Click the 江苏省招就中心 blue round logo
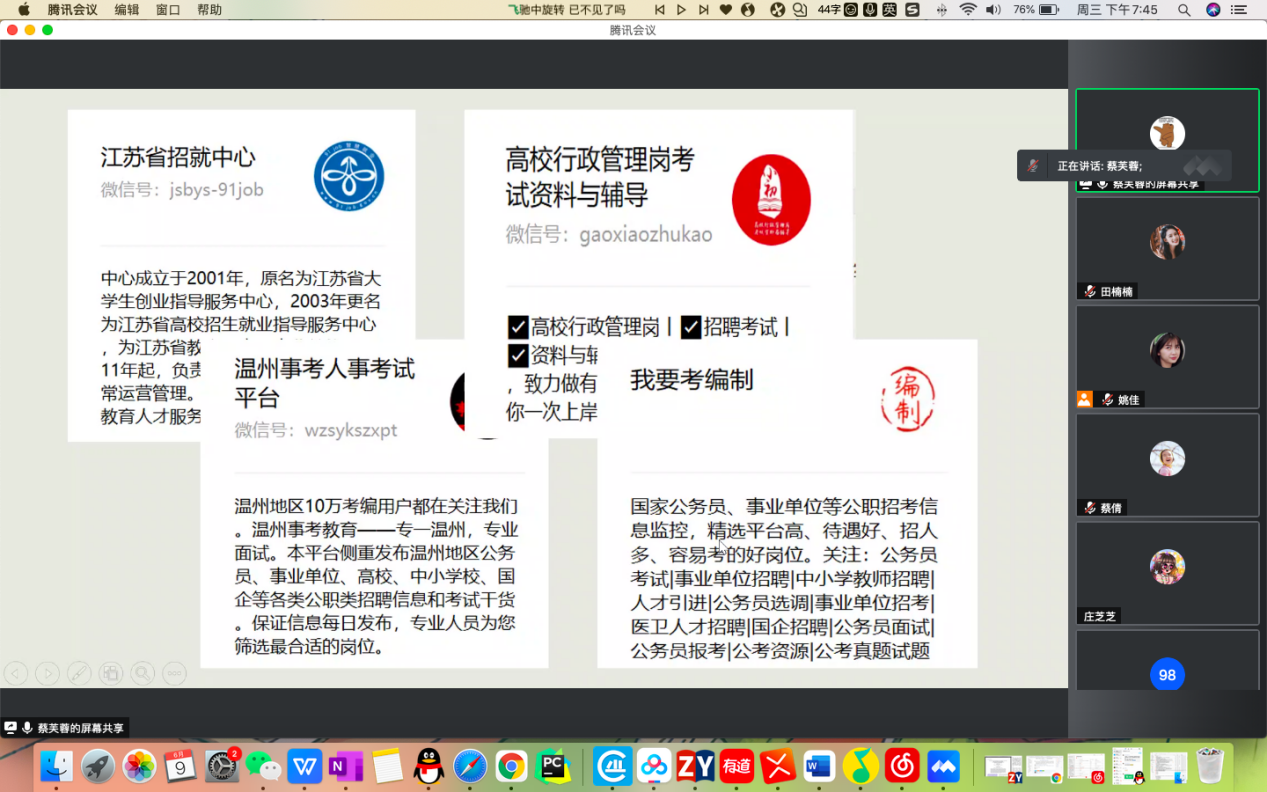Image resolution: width=1267 pixels, height=792 pixels. (349, 176)
